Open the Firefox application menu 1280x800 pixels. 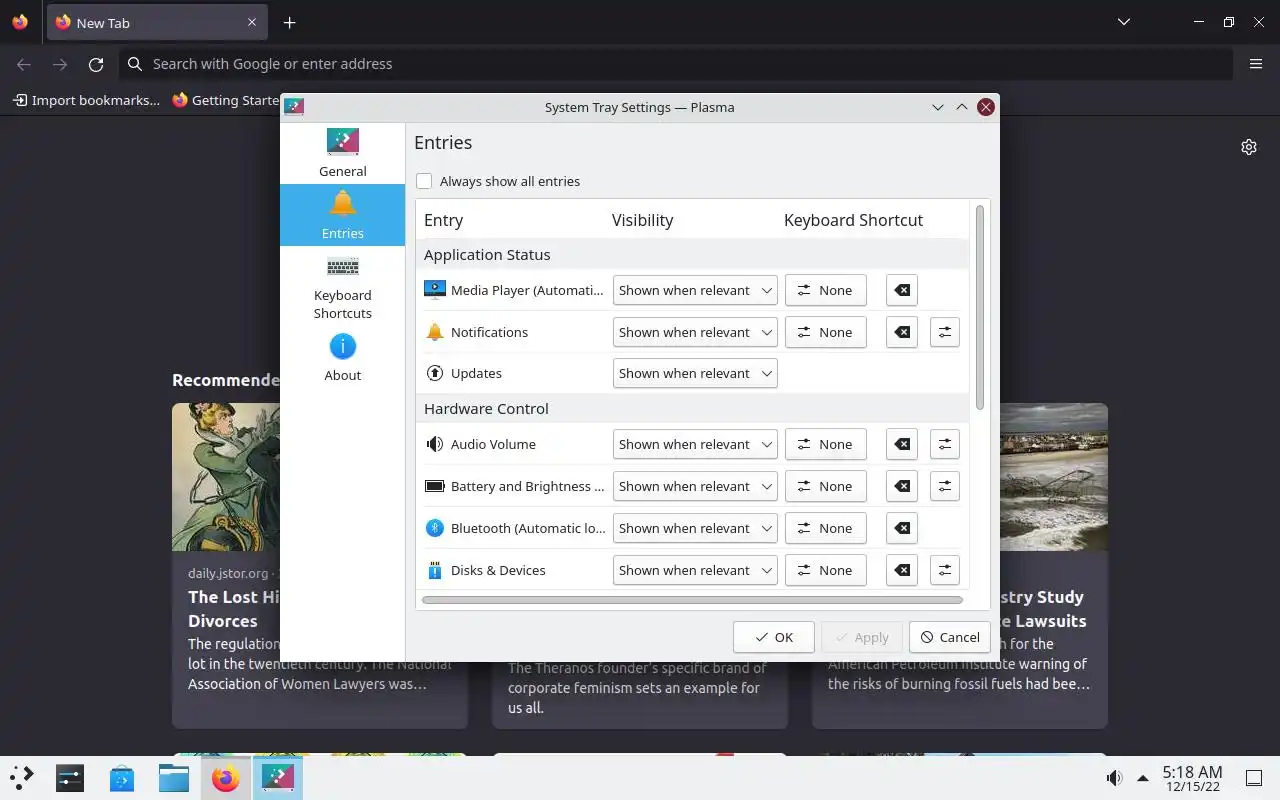(1256, 64)
